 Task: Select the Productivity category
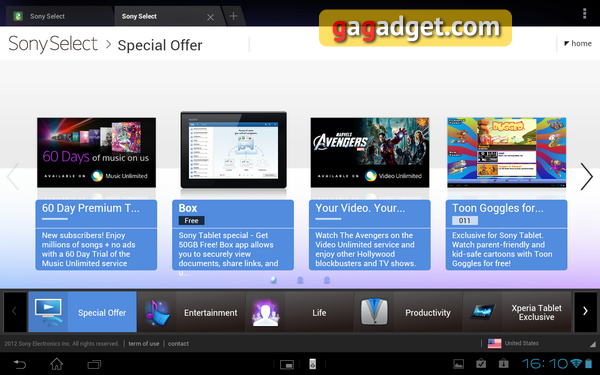(x=408, y=312)
